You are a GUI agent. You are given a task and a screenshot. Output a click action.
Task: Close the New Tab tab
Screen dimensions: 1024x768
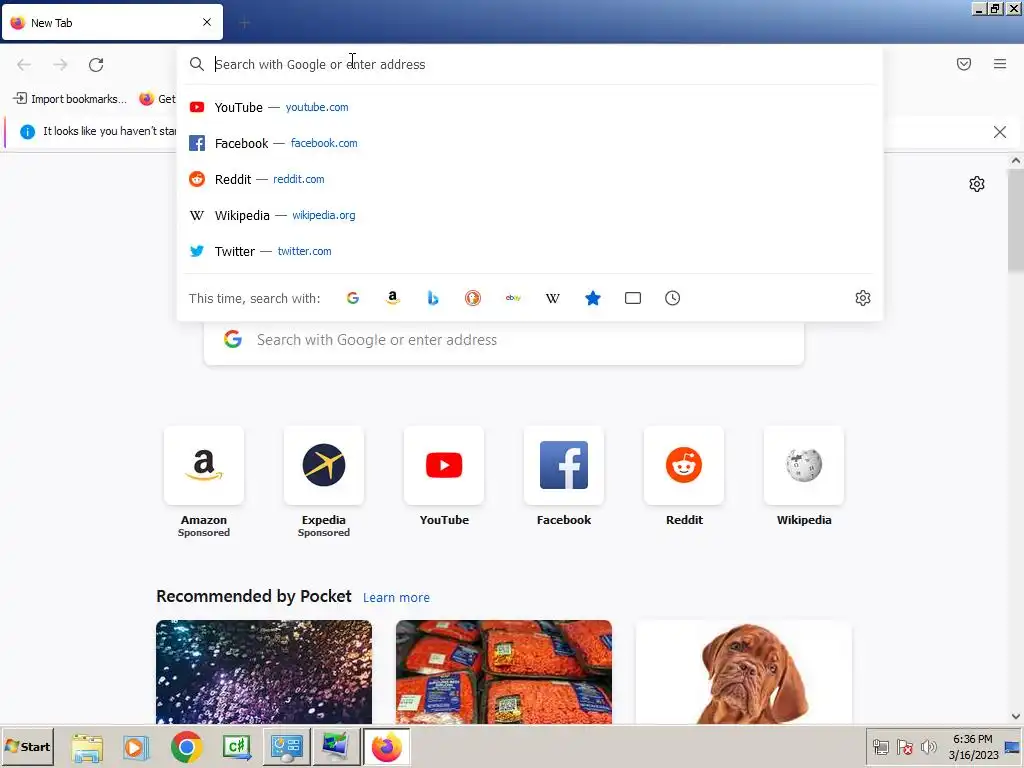207,22
